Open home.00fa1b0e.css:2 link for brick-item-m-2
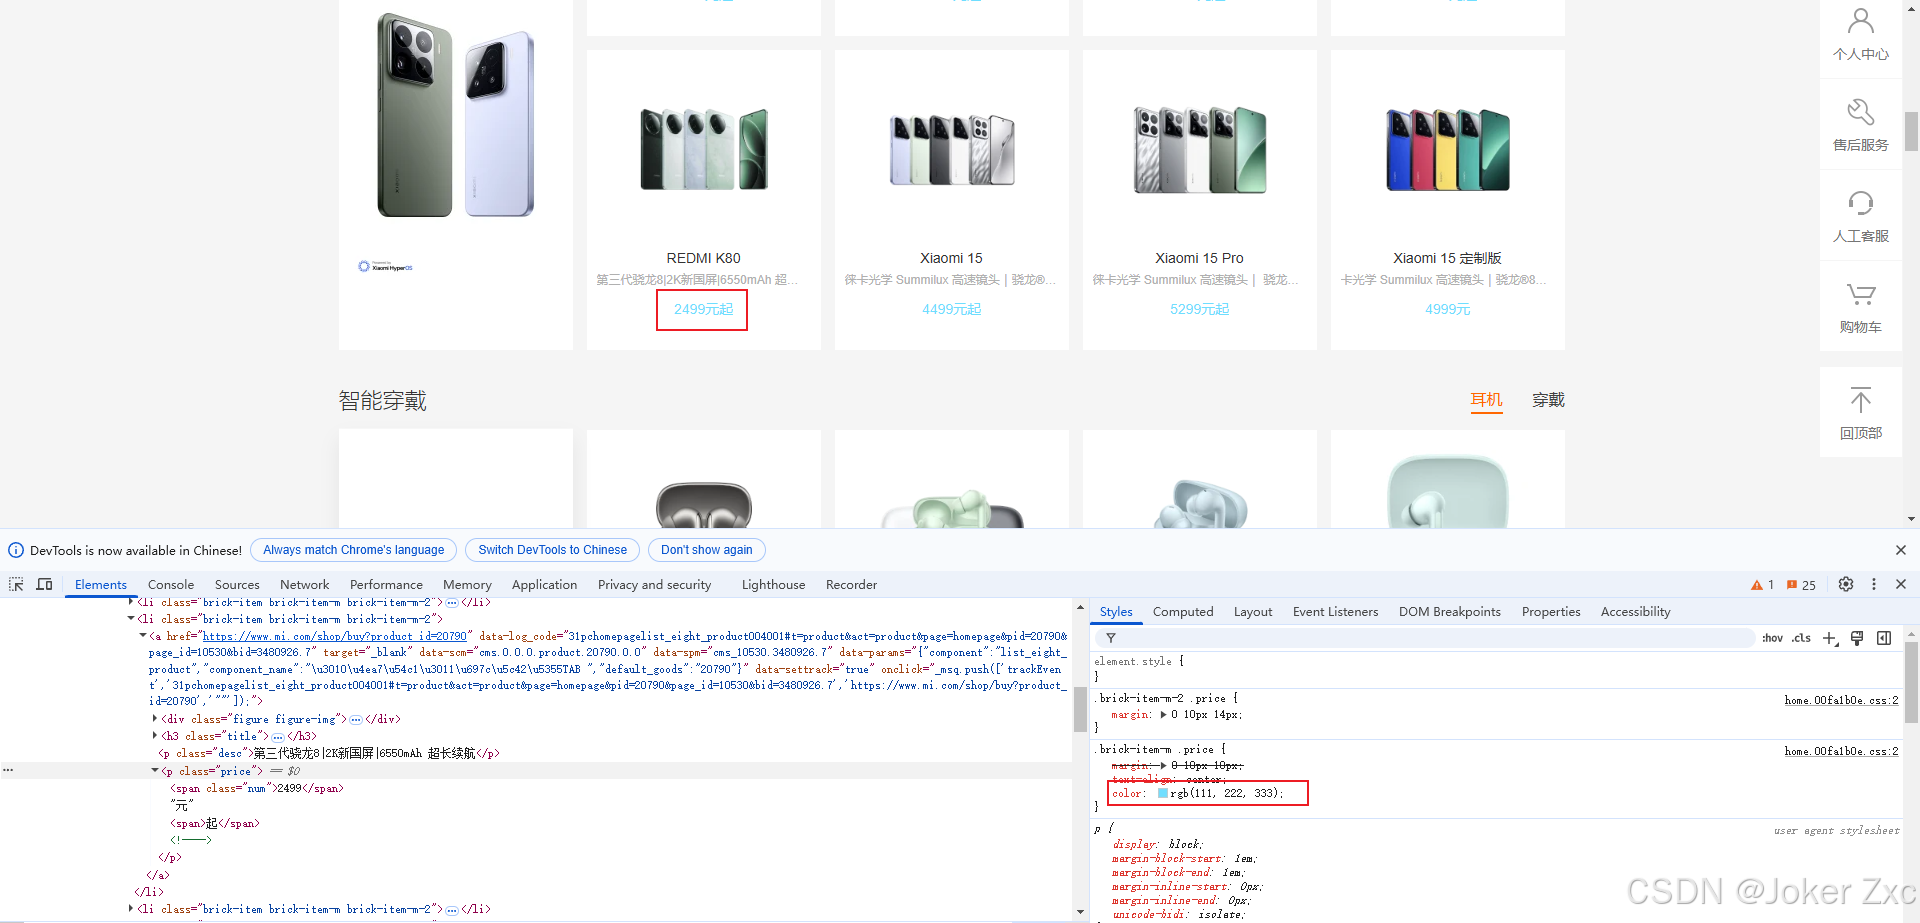The height and width of the screenshot is (923, 1920). pyautogui.click(x=1841, y=700)
